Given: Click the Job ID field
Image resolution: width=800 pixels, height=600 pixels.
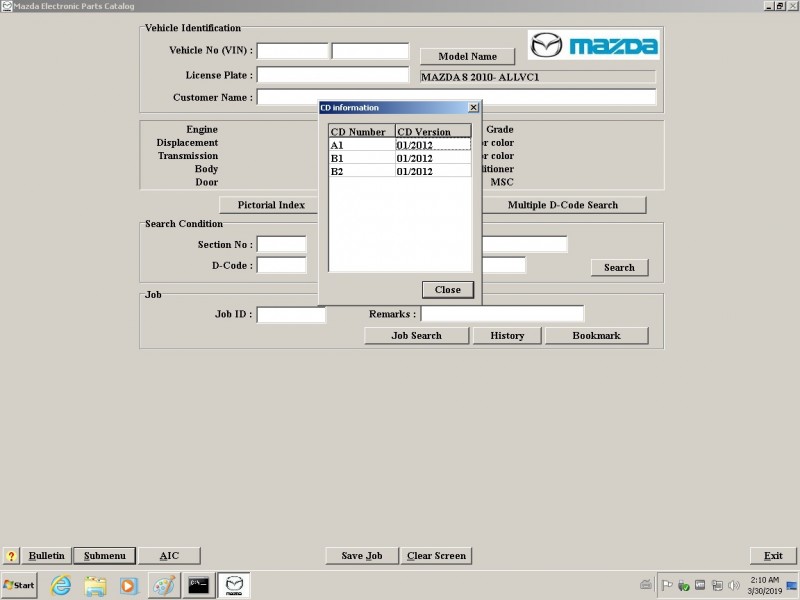Looking at the screenshot, I should 291,314.
